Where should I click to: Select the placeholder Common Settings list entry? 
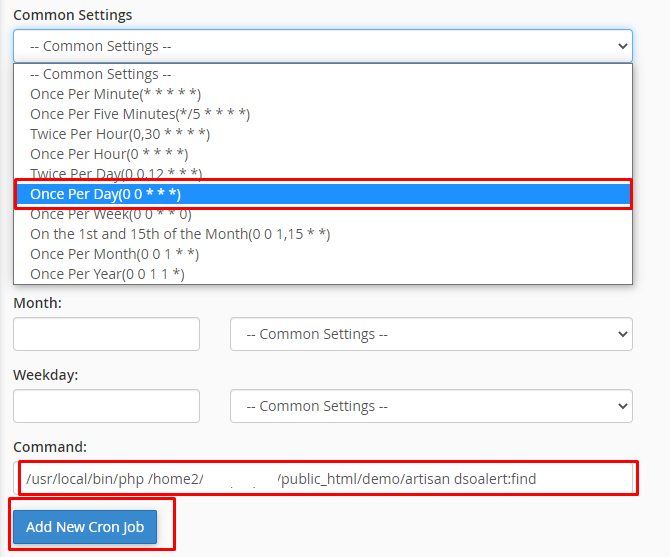(100, 74)
